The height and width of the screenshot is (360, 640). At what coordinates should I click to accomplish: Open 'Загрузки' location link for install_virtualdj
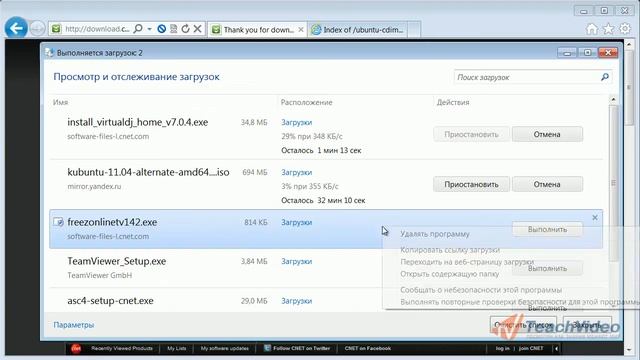(x=296, y=122)
